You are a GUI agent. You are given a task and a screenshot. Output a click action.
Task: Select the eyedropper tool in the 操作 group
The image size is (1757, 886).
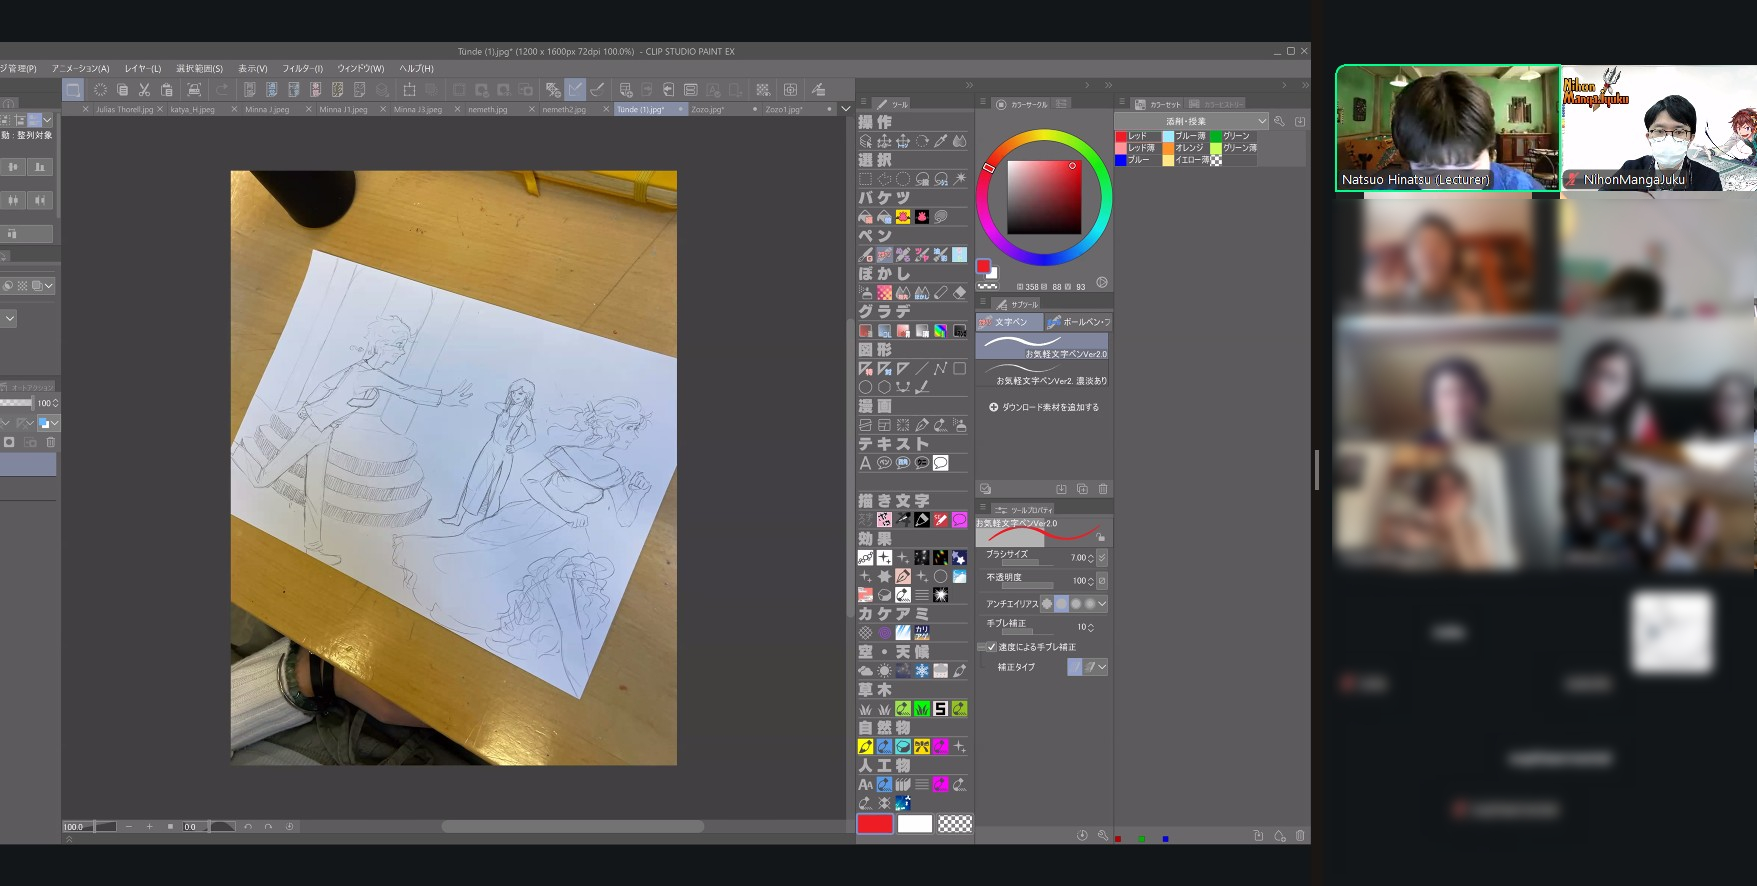[941, 142]
